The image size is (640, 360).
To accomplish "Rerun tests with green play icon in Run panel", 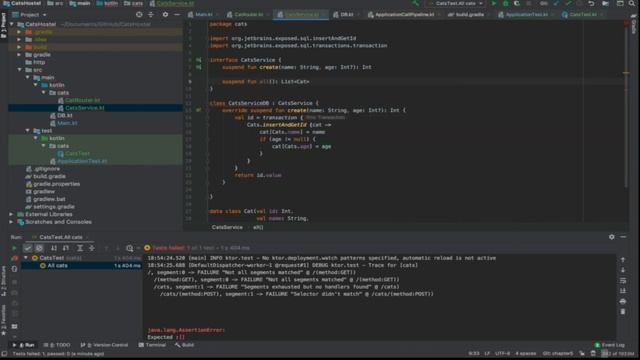I will (x=14, y=248).
